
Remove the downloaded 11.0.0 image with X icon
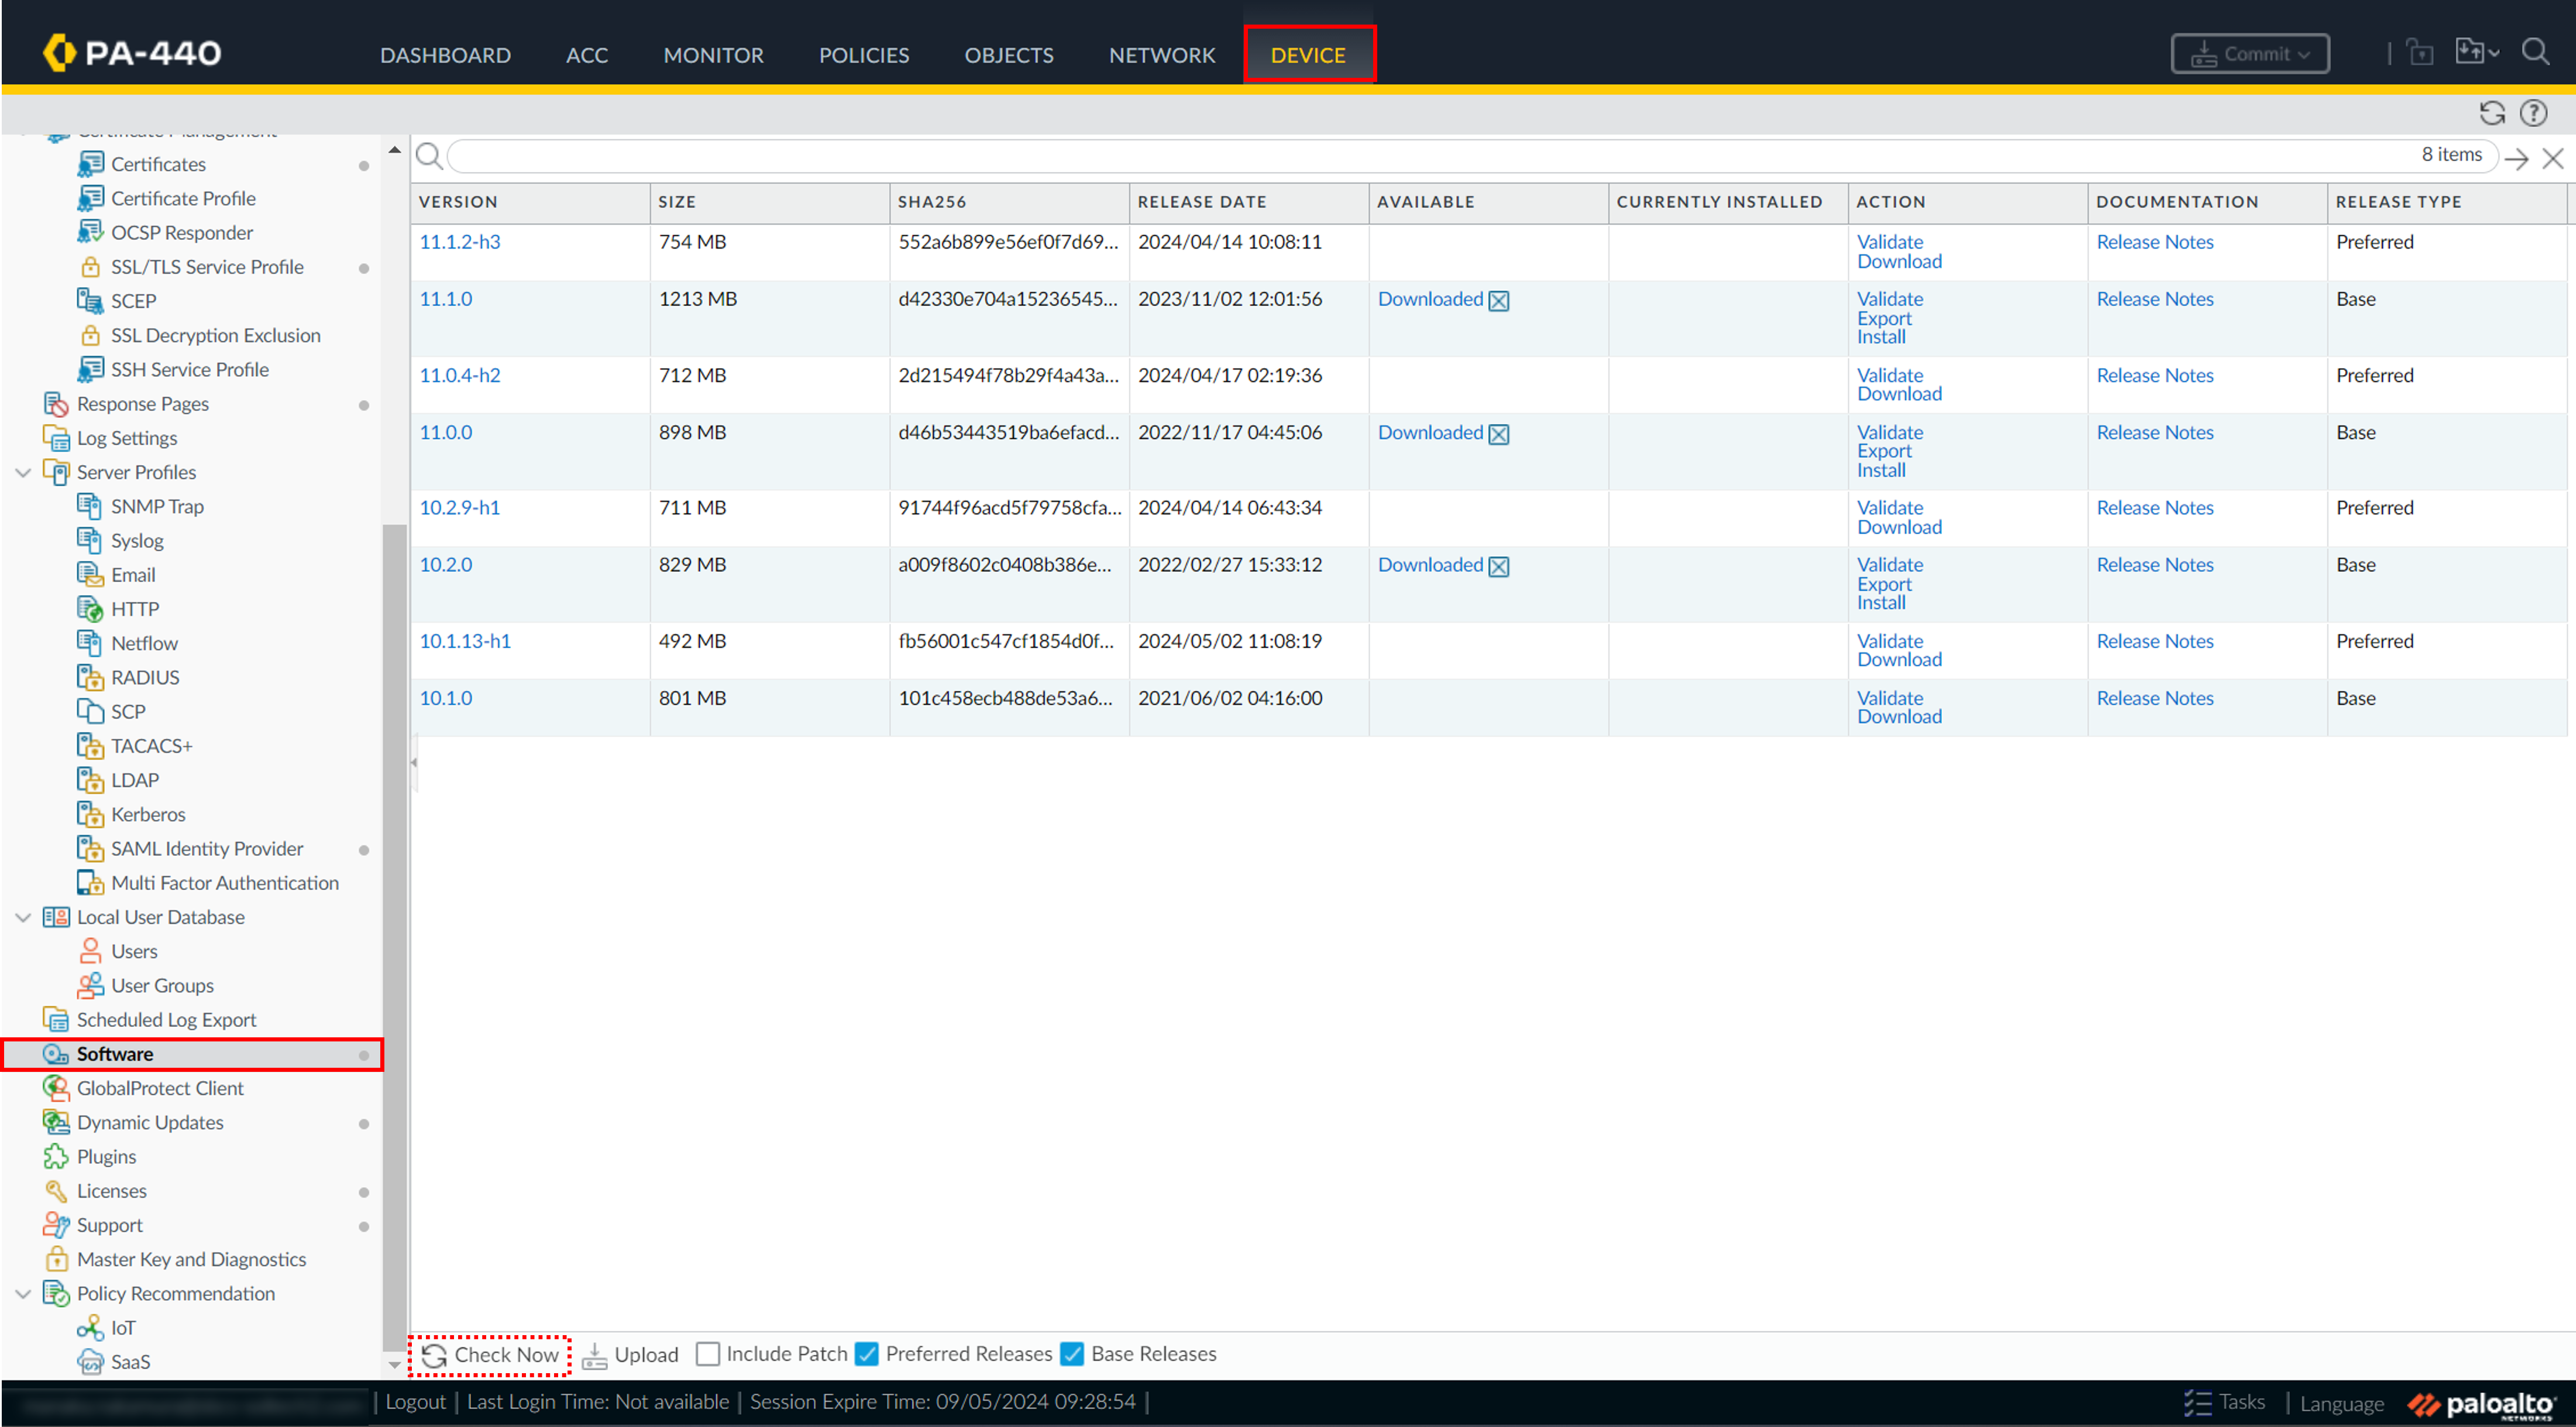click(1499, 434)
